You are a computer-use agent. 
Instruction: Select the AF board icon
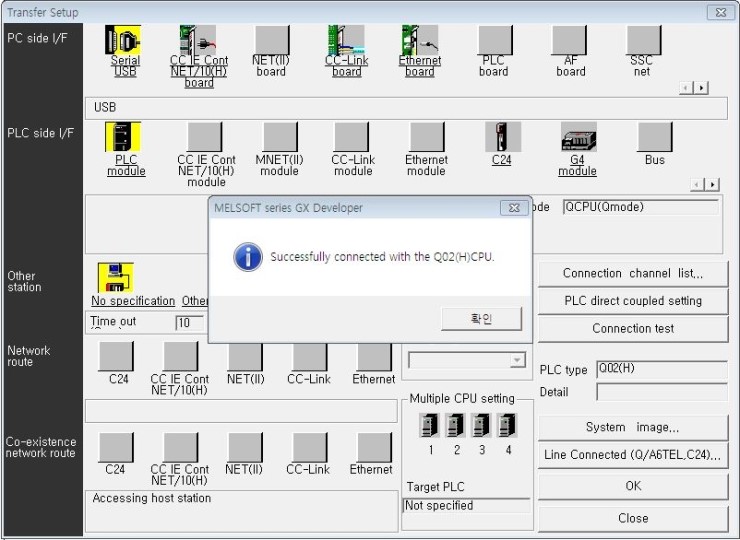(x=569, y=40)
